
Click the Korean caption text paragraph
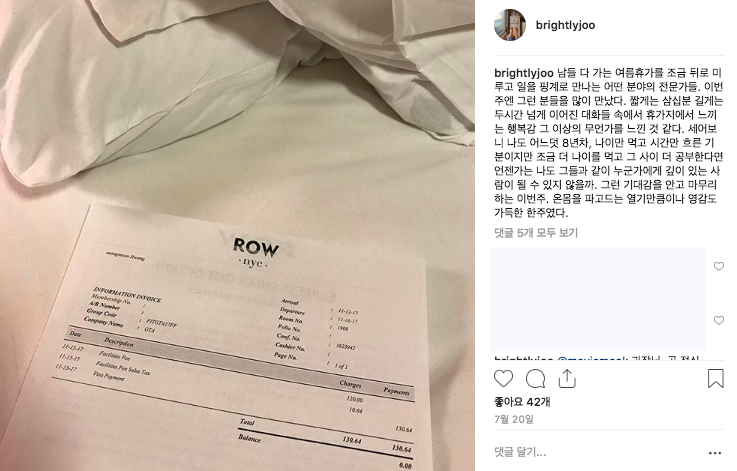(x=608, y=142)
